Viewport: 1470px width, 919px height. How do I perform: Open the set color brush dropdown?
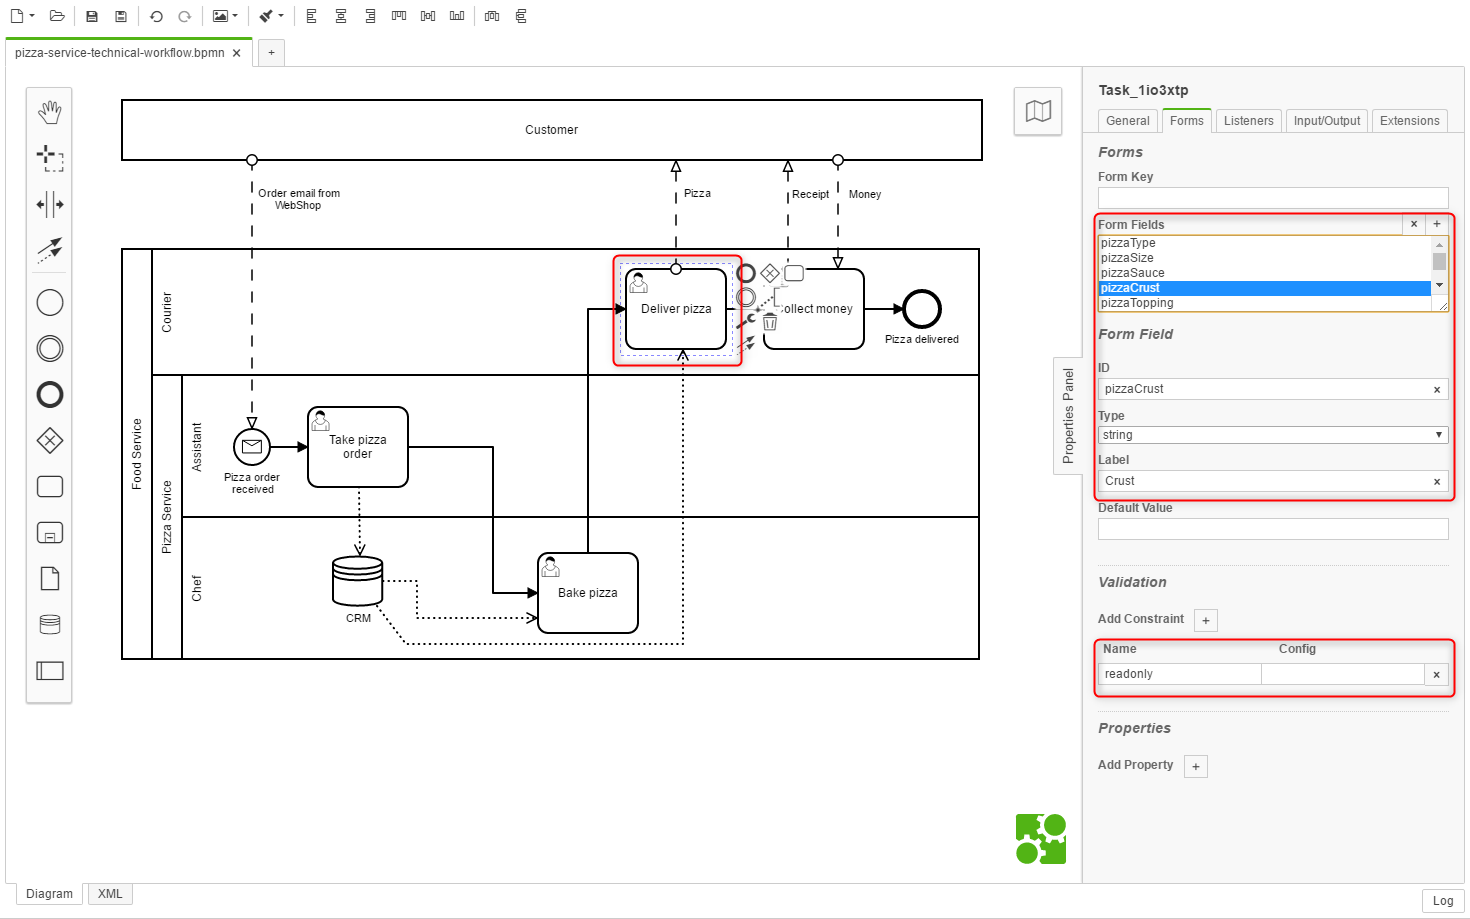click(x=271, y=16)
